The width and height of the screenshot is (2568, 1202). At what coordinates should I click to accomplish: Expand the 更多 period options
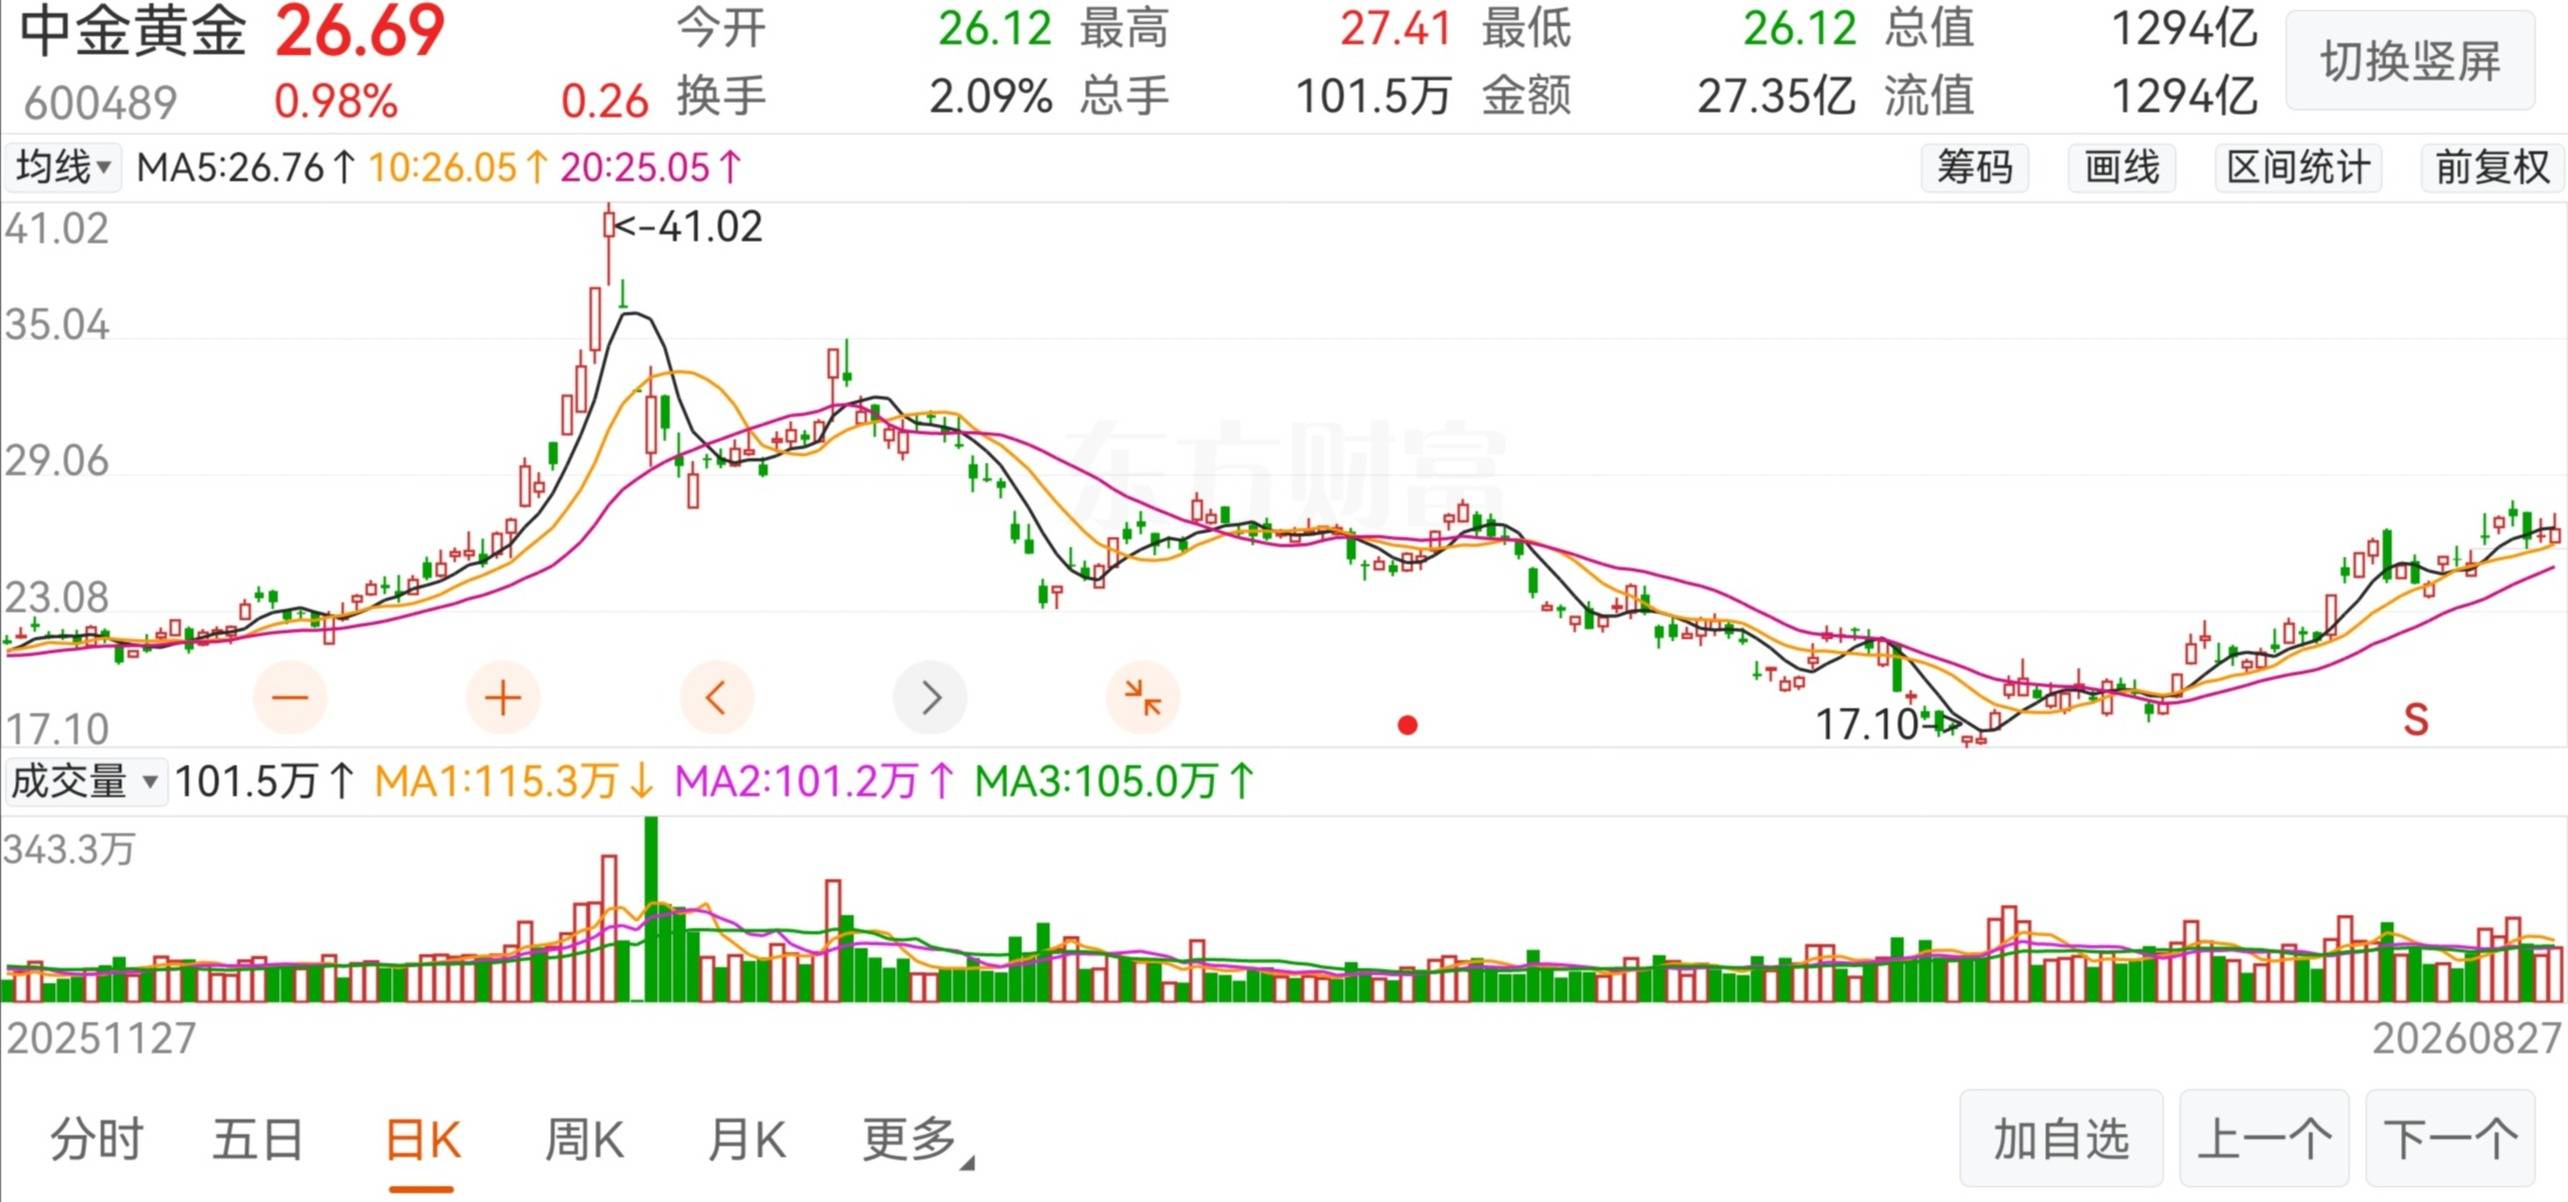pos(917,1139)
